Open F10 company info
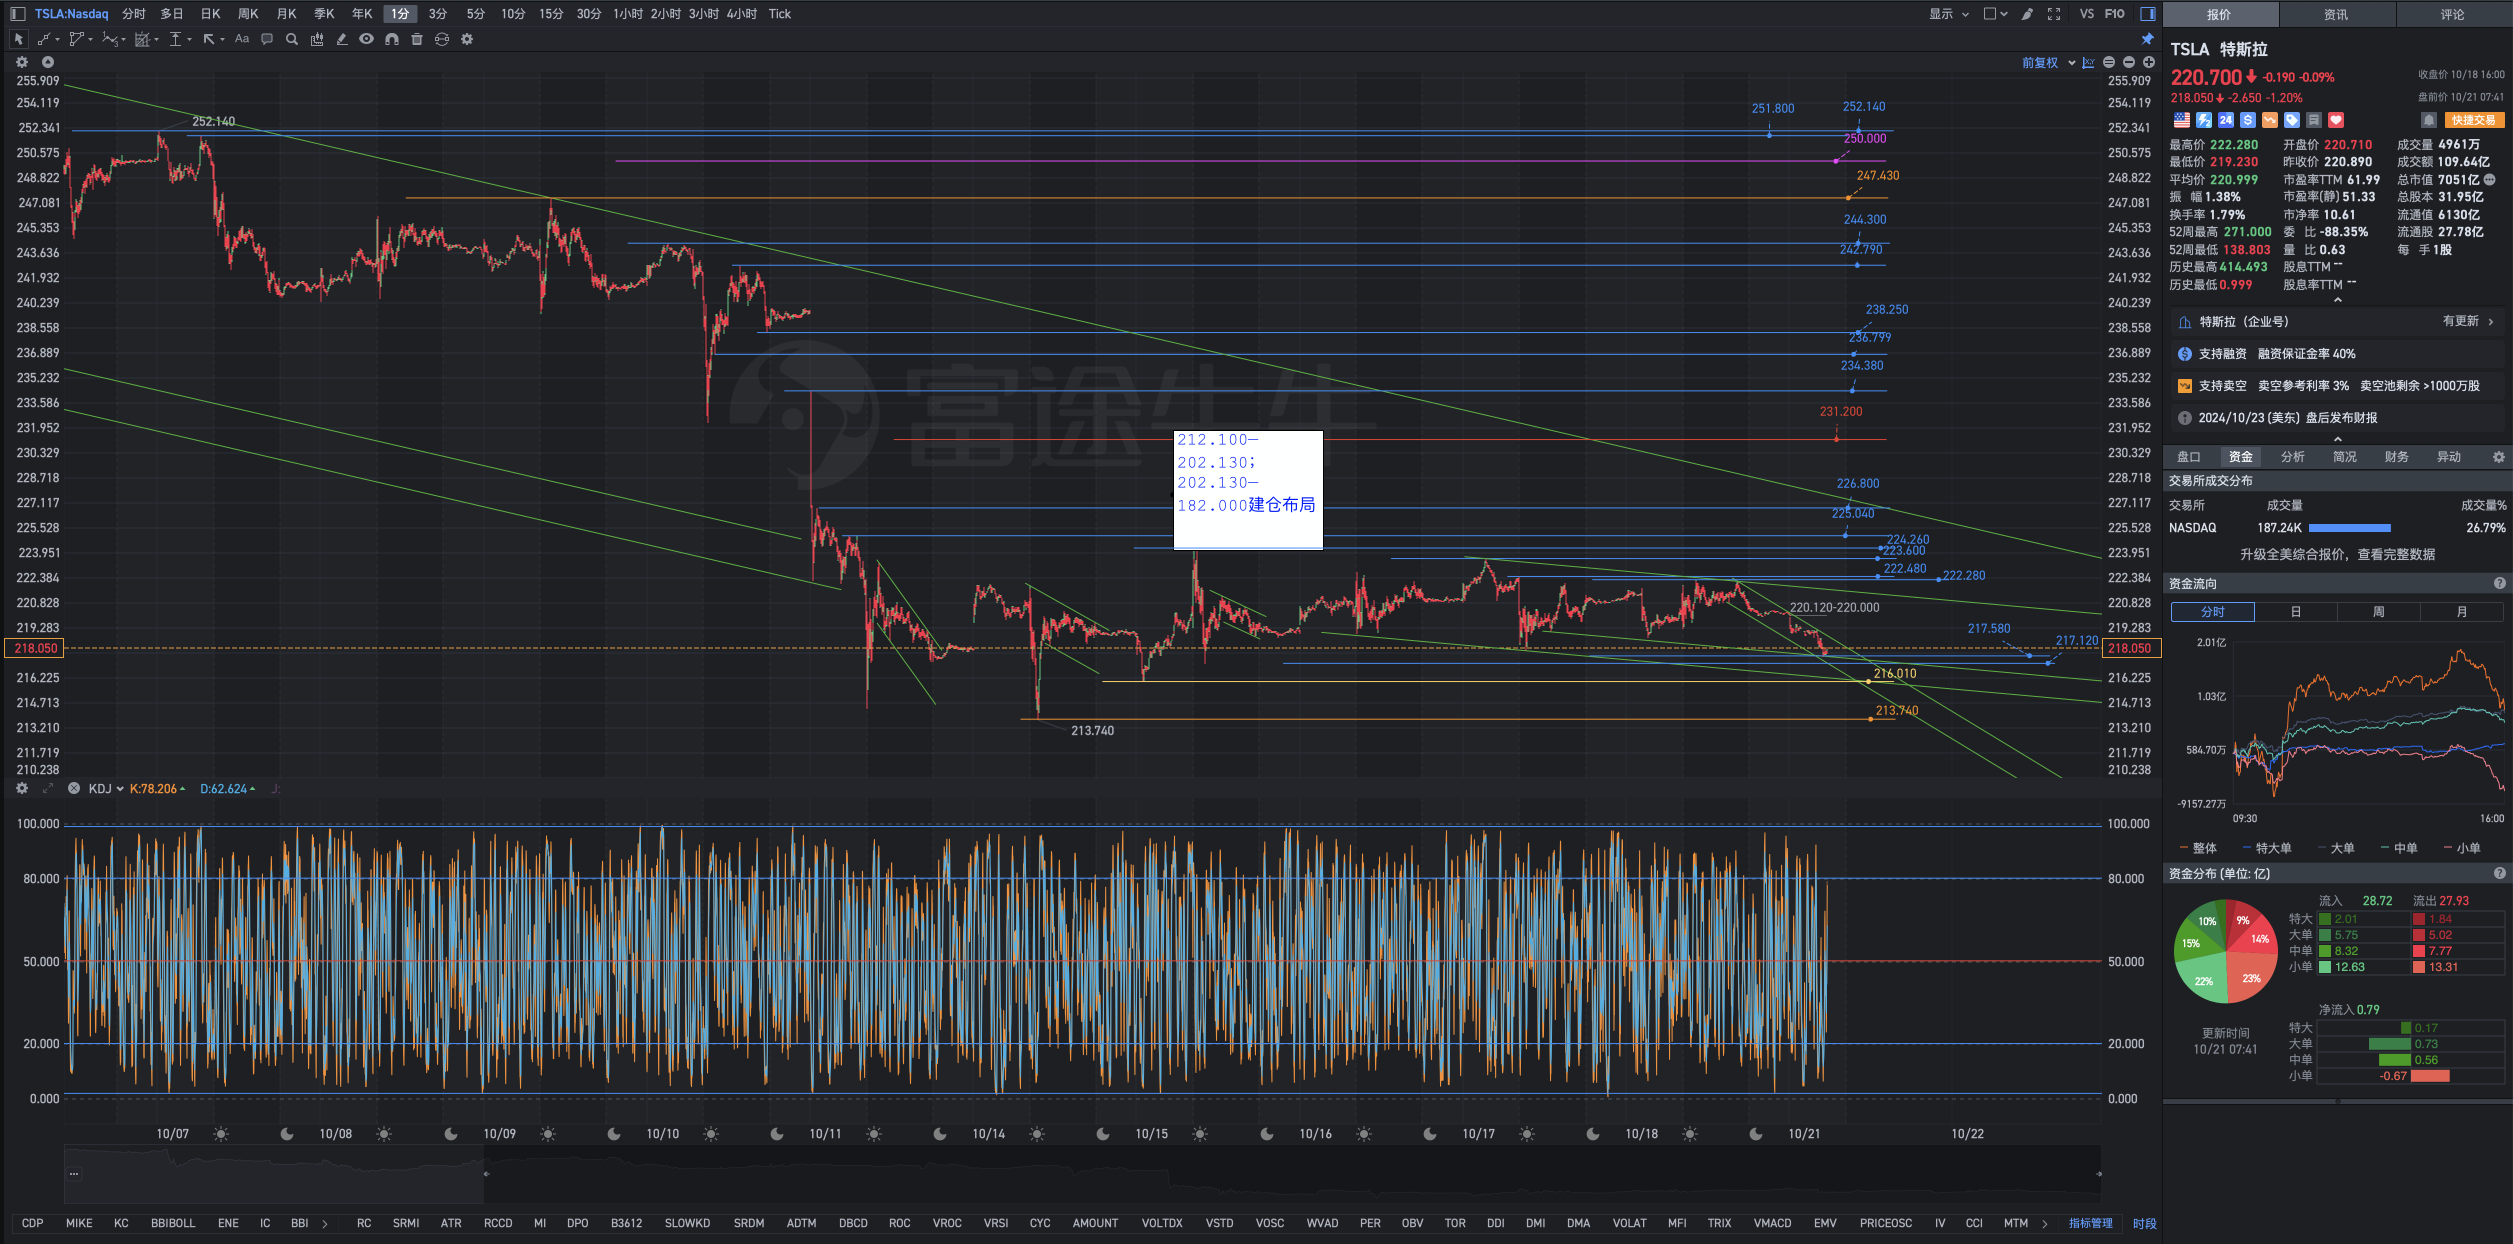The width and height of the screenshot is (2513, 1244). tap(2114, 14)
